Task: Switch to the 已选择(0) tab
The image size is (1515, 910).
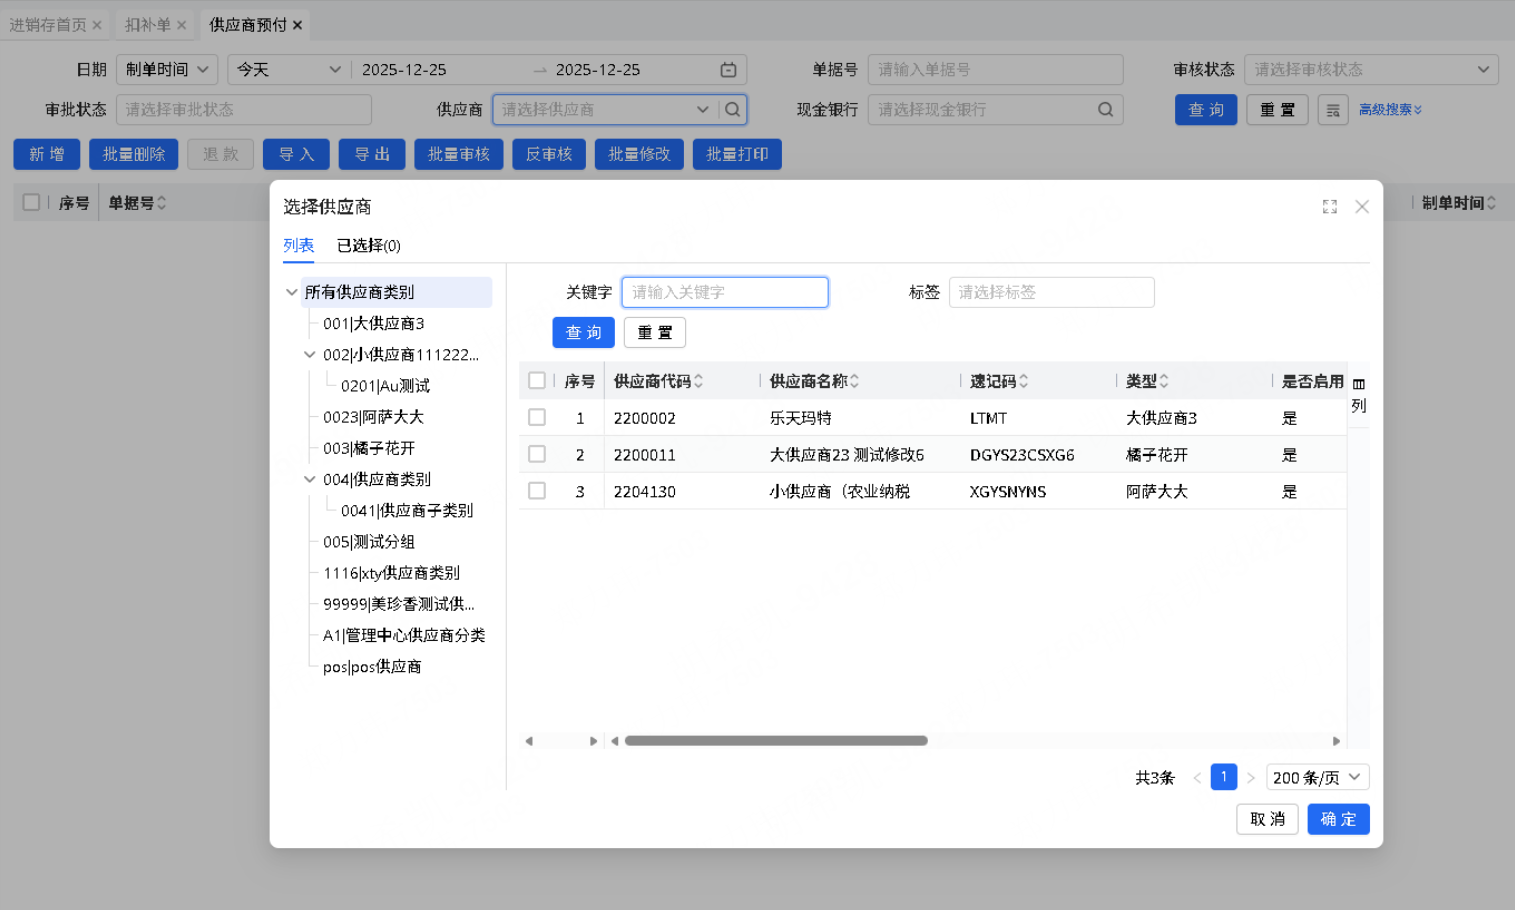Action: point(368,246)
